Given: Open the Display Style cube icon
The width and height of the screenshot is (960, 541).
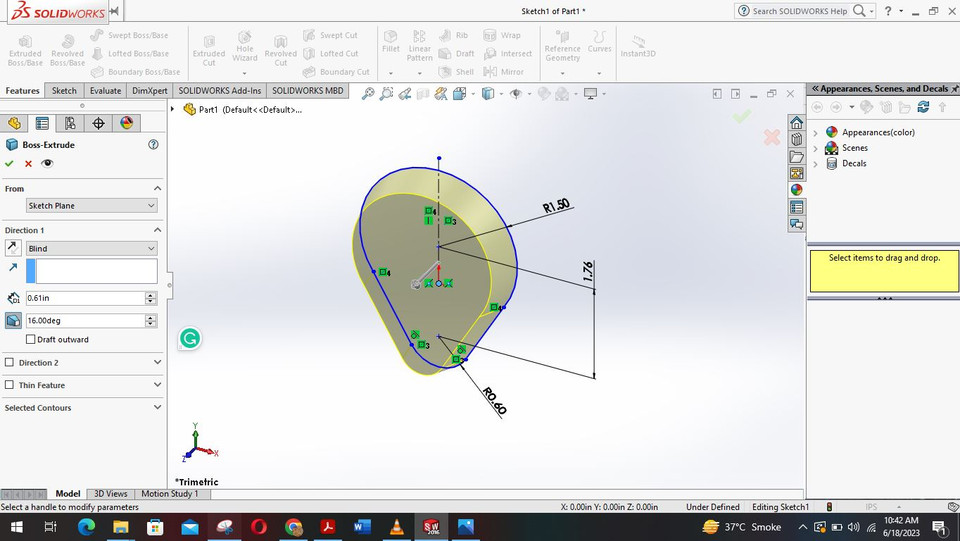Looking at the screenshot, I should pos(488,94).
